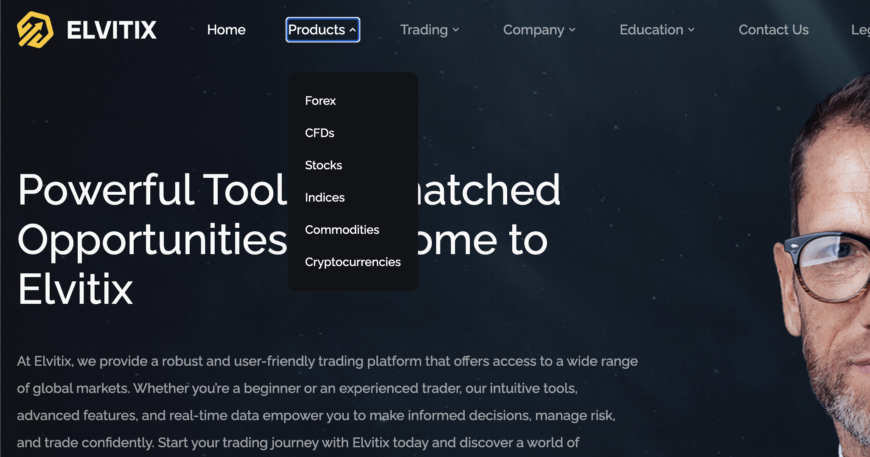Click the "At Elvitix, we provide" paragraph
Screen dimensions: 870x457
click(327, 402)
